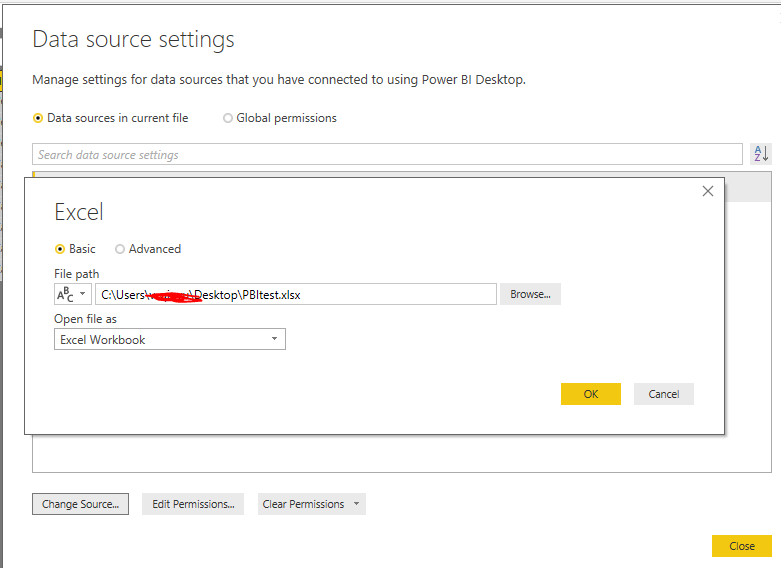Click into the File path text box
The image size is (781, 568).
click(x=296, y=294)
